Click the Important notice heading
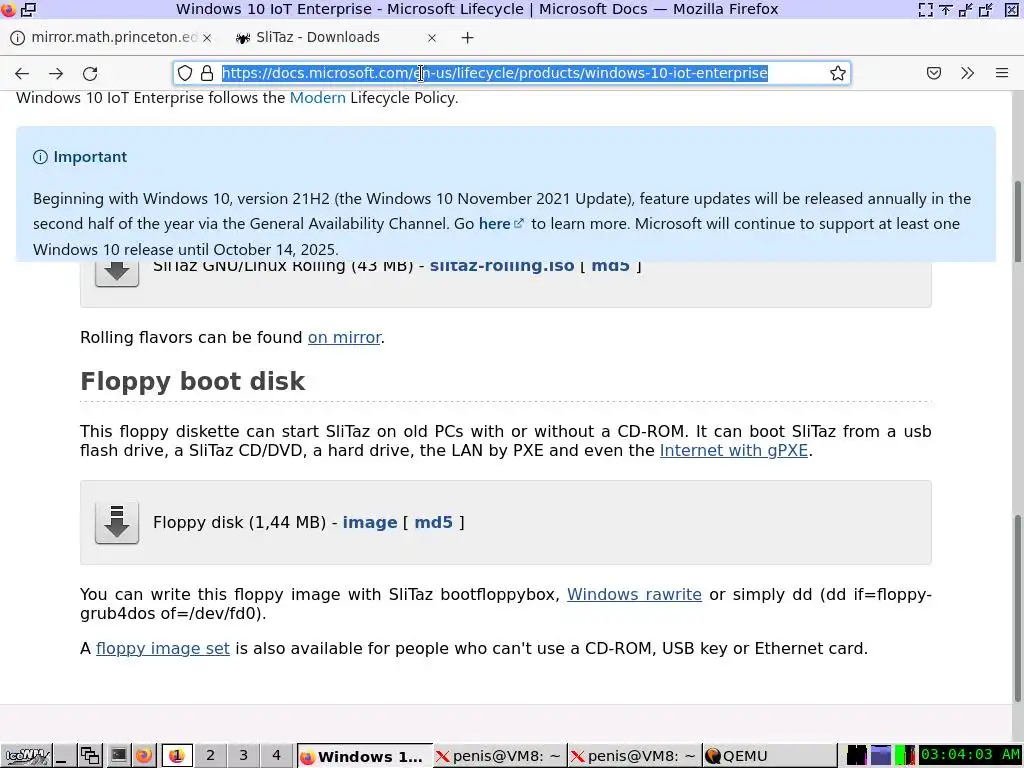The height and width of the screenshot is (768, 1024). click(90, 157)
